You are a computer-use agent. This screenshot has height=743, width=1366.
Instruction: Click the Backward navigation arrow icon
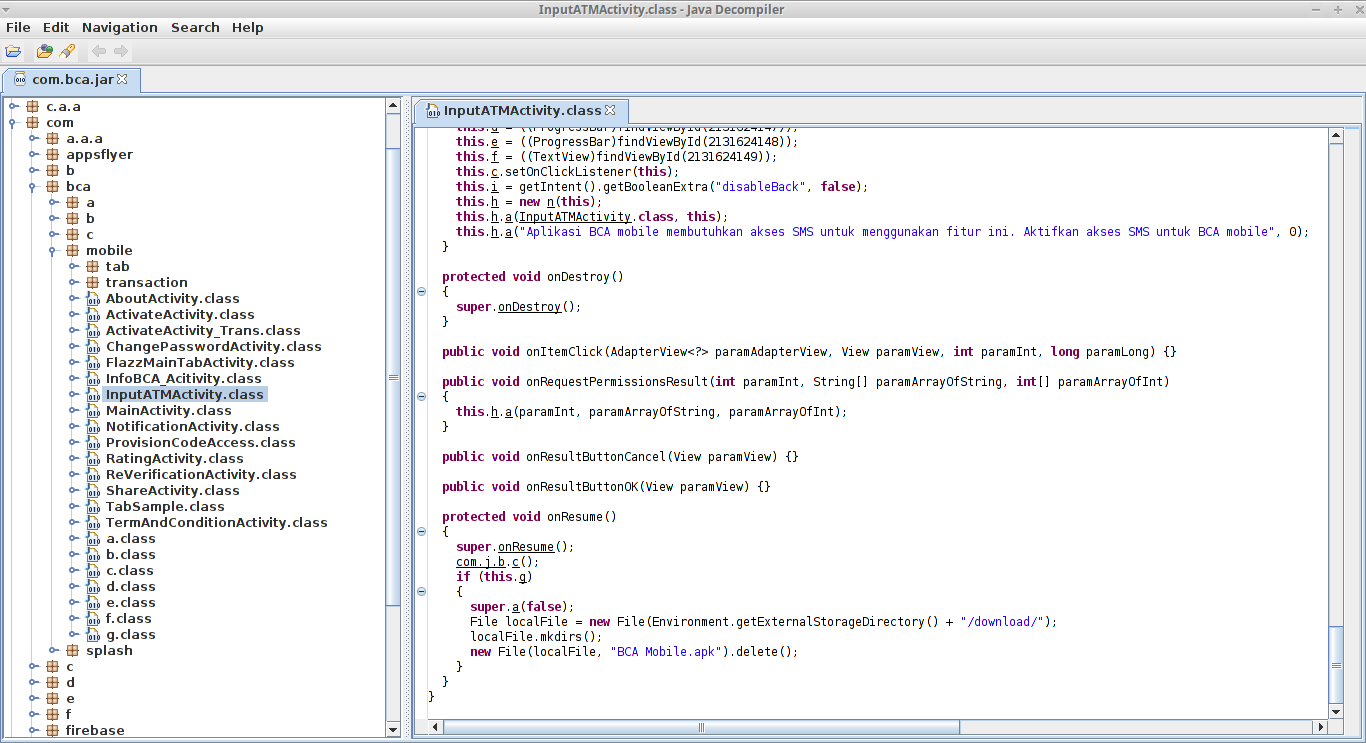pyautogui.click(x=99, y=51)
